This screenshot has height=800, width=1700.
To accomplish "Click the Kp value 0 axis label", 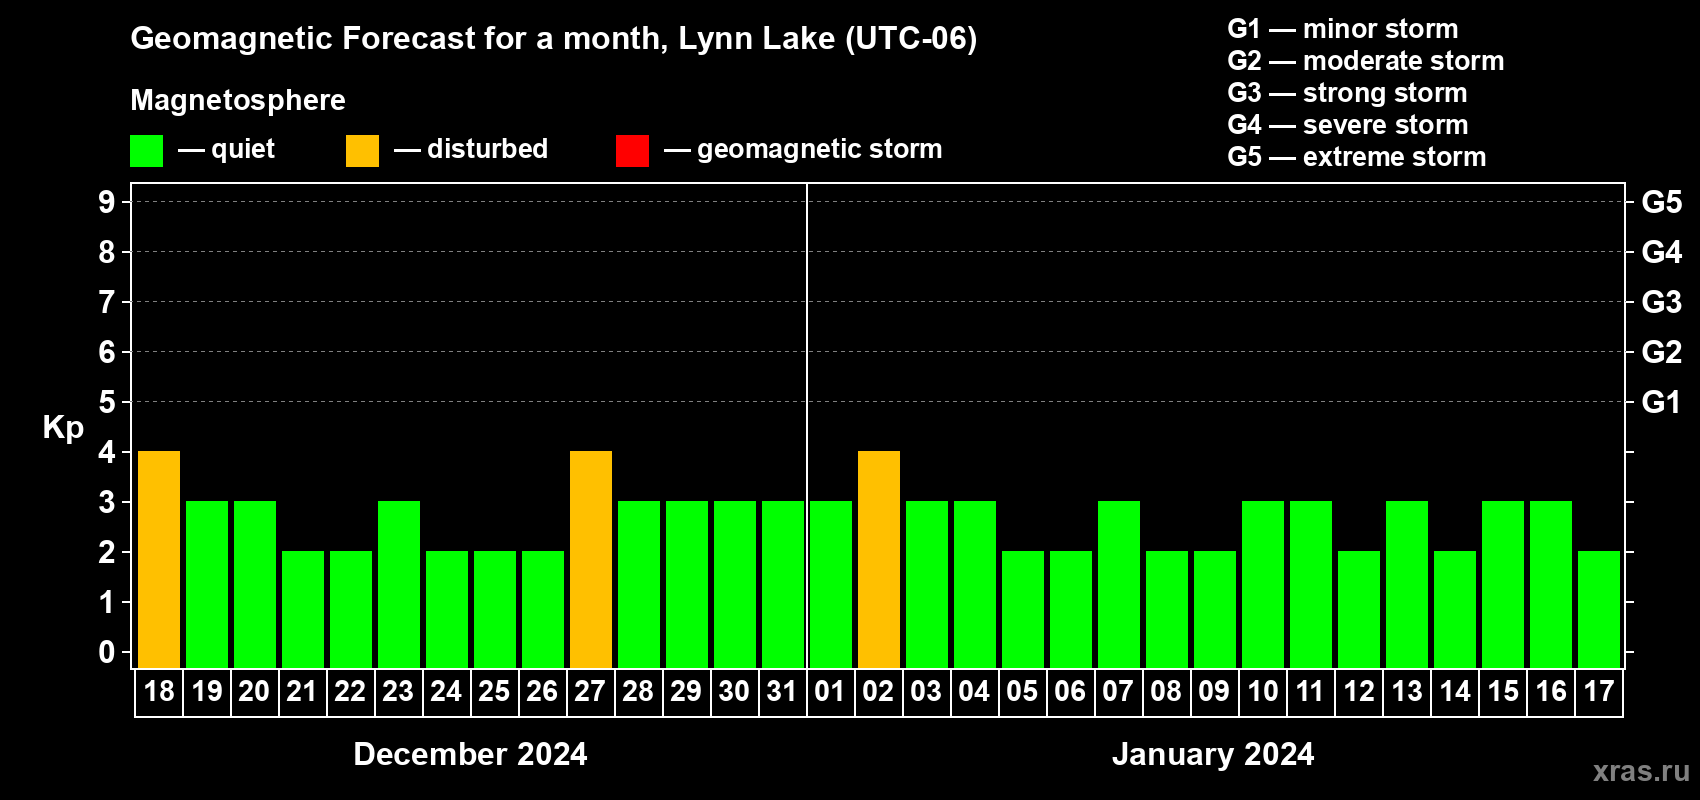I will (107, 652).
